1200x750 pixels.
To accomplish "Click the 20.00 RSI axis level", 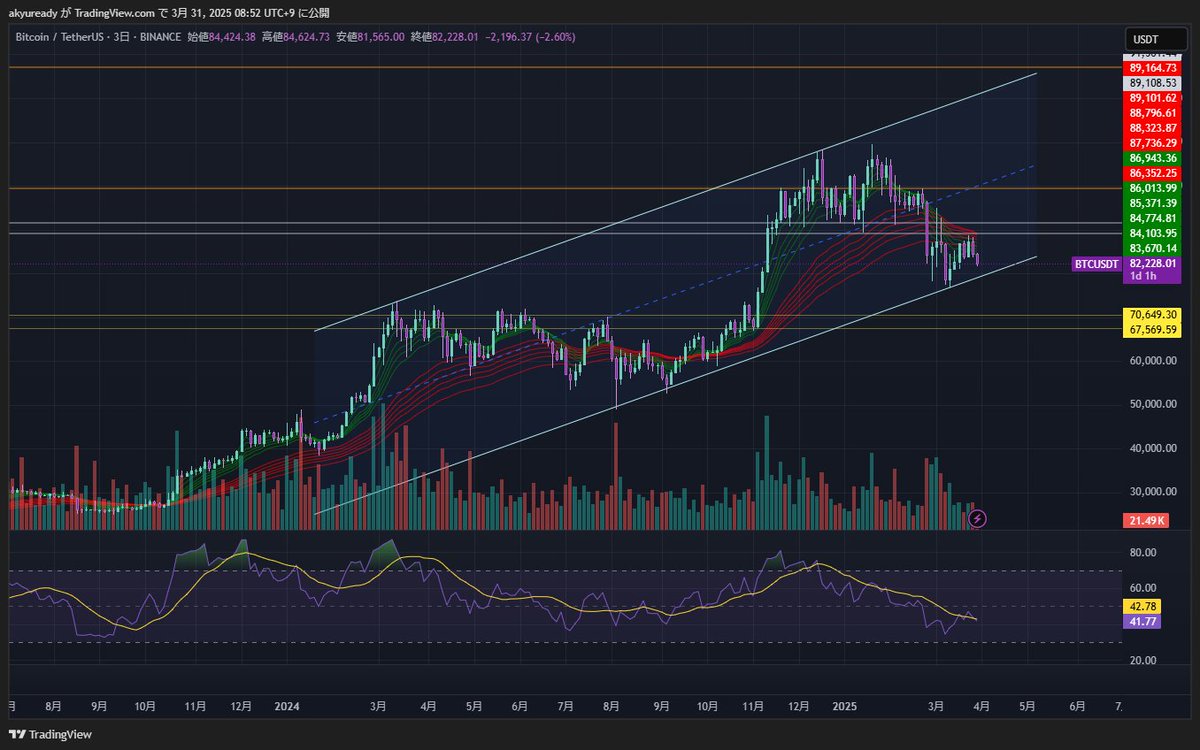I will (x=1142, y=660).
